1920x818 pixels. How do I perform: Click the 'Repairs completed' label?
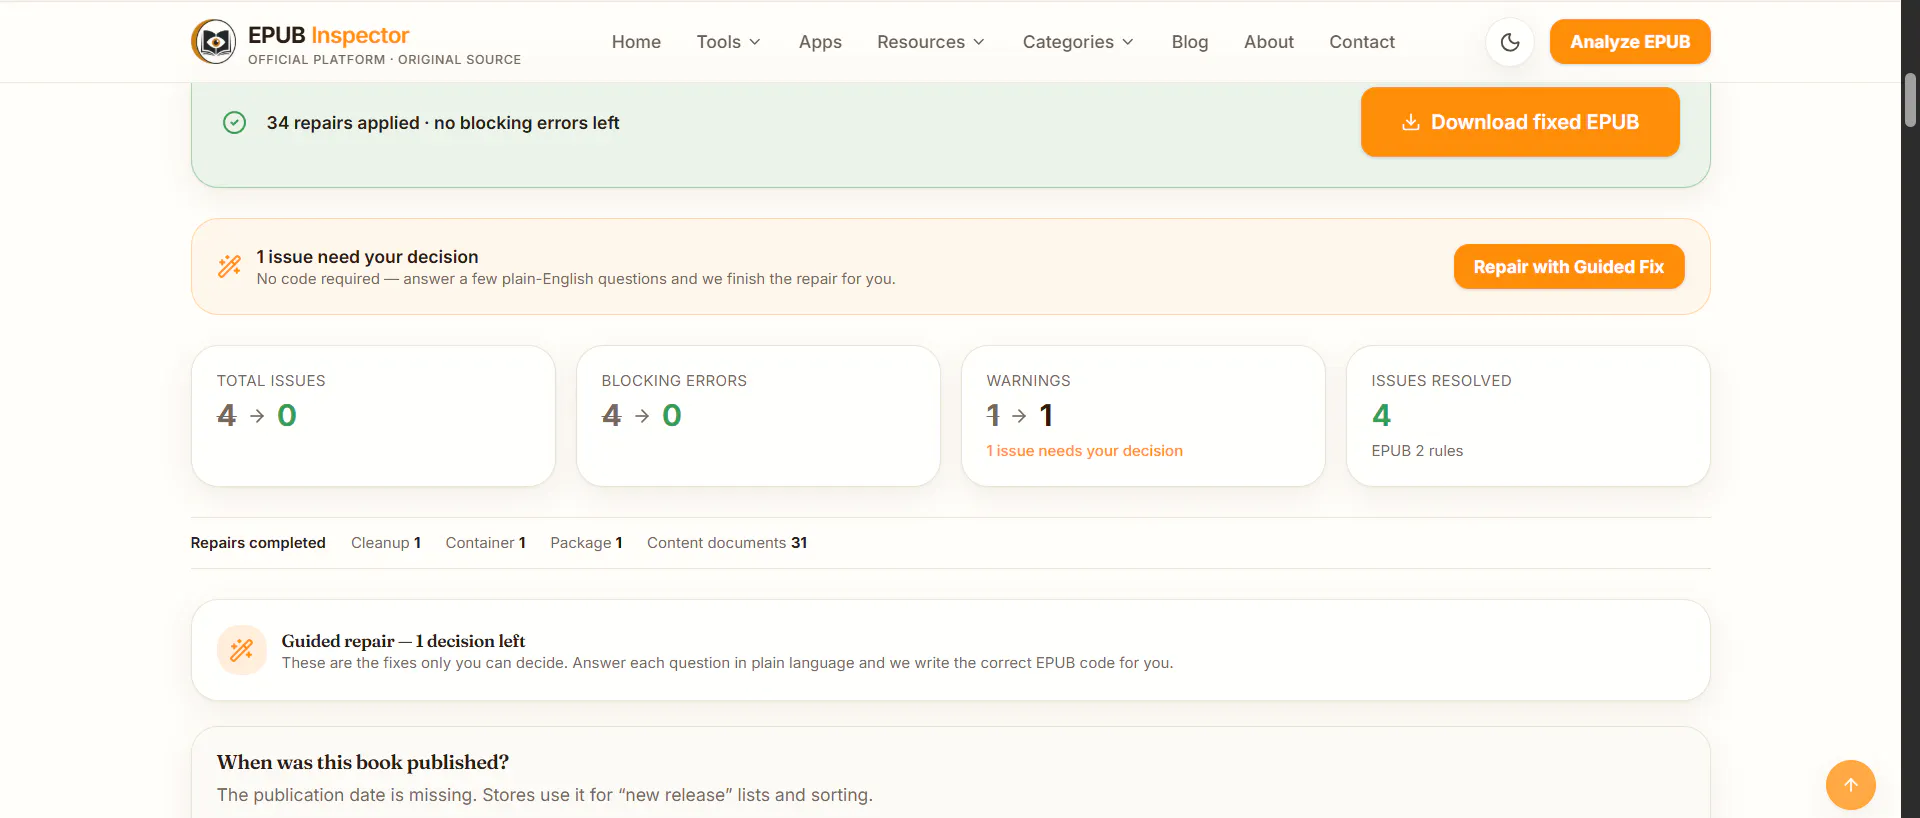tap(258, 543)
